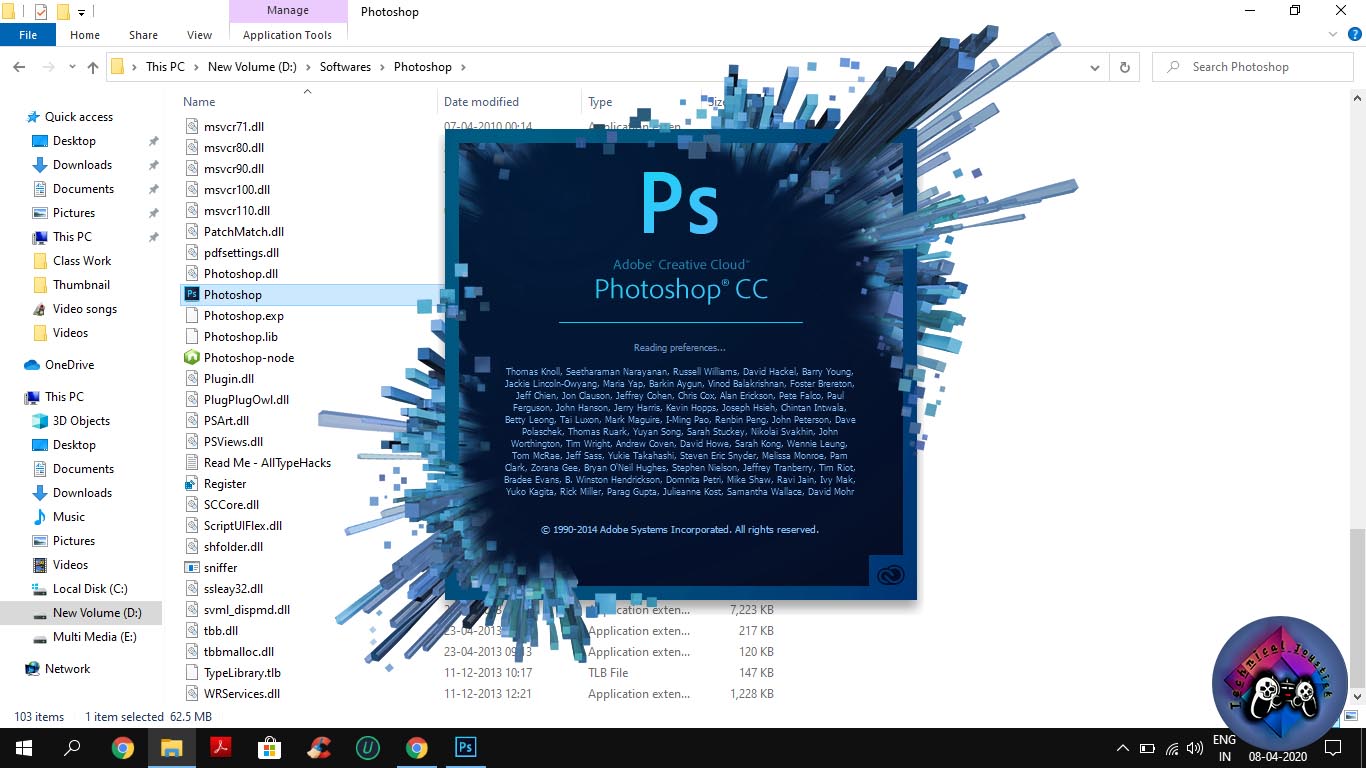
Task: Open File Explorer taskbar icon
Action: tap(171, 748)
